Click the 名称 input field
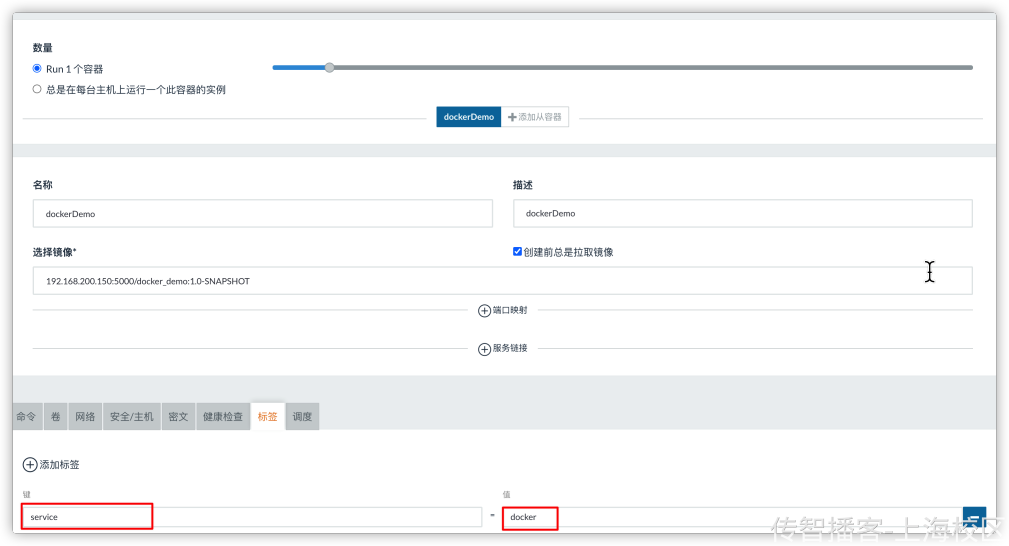1009x546 pixels. pos(263,214)
